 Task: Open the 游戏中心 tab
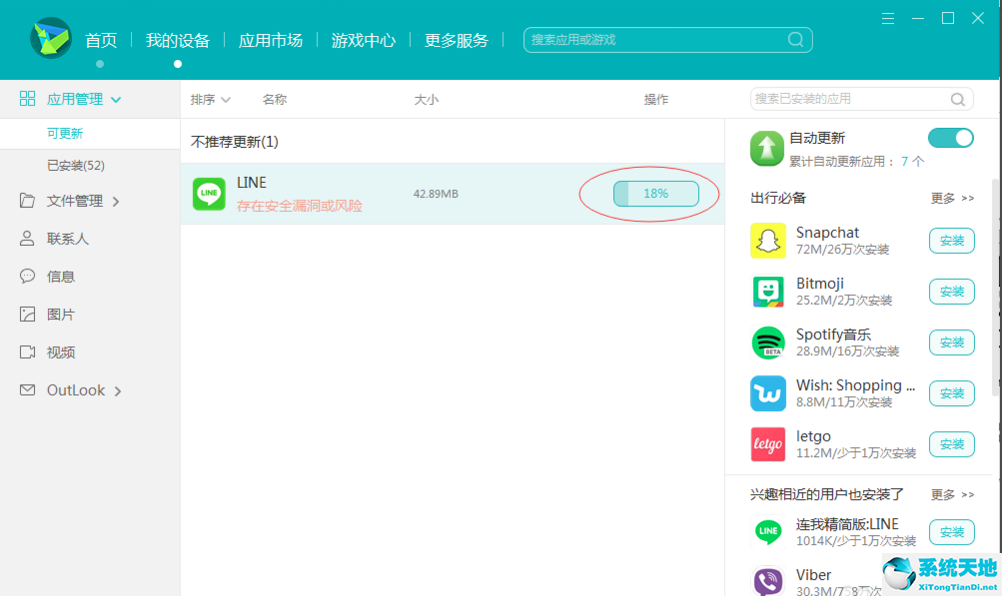point(363,40)
